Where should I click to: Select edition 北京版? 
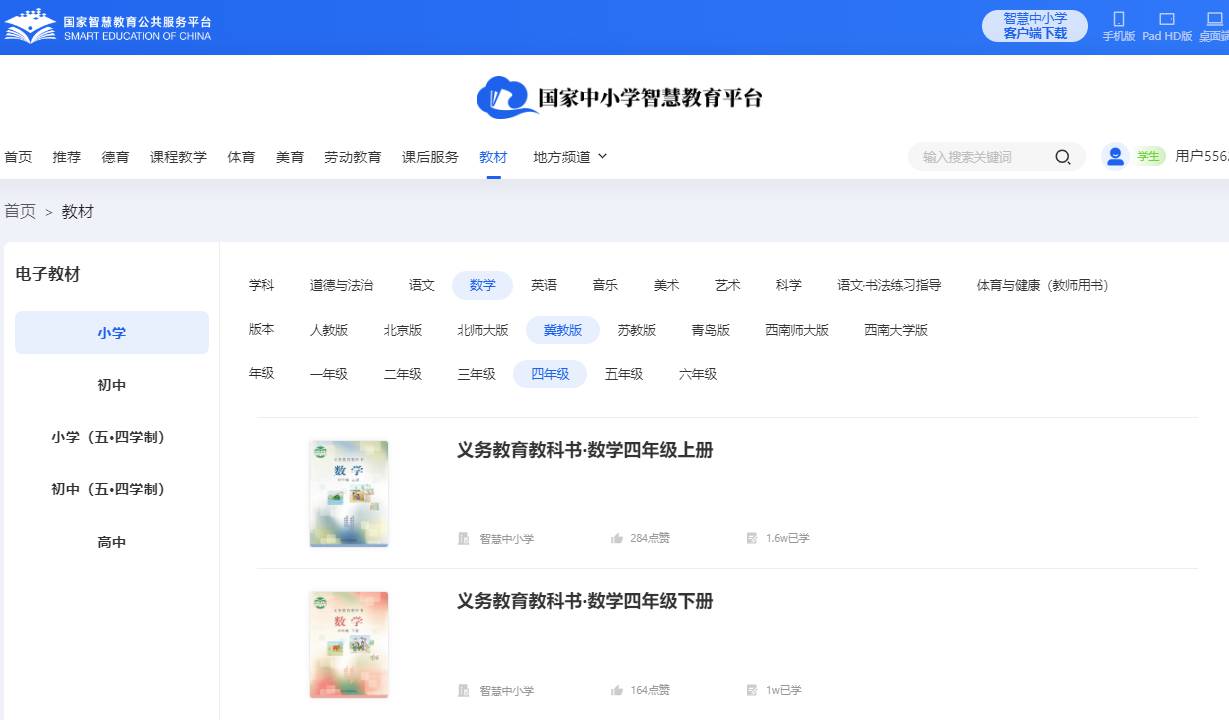(x=403, y=330)
